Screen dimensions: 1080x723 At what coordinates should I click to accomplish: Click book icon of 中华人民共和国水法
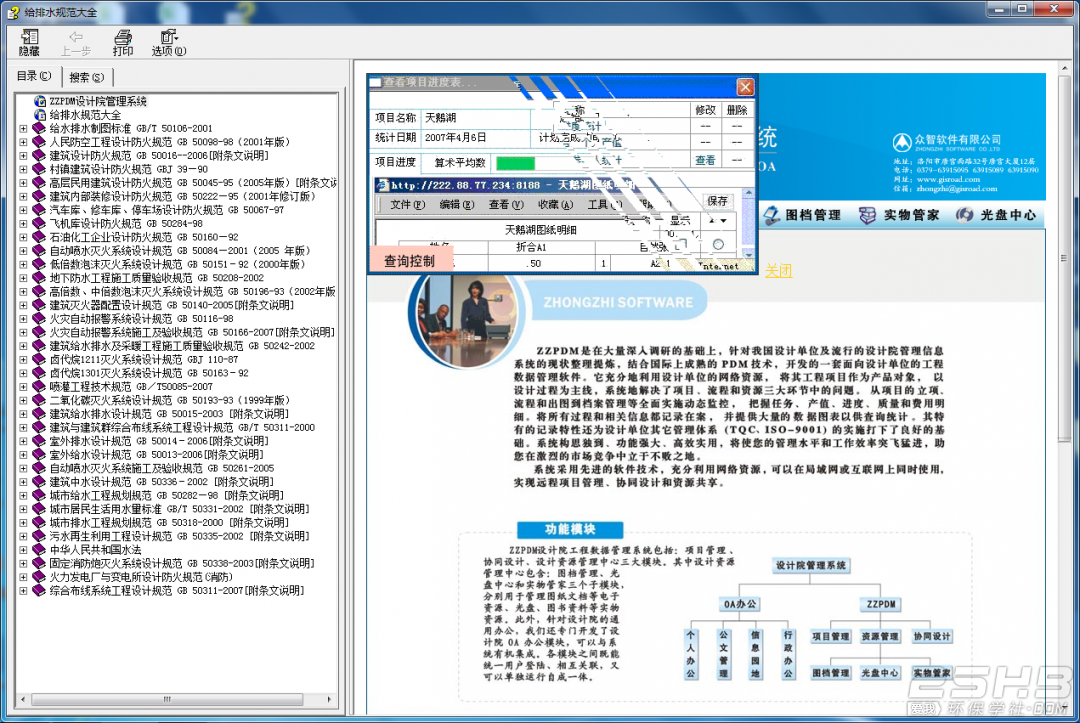pos(39,550)
